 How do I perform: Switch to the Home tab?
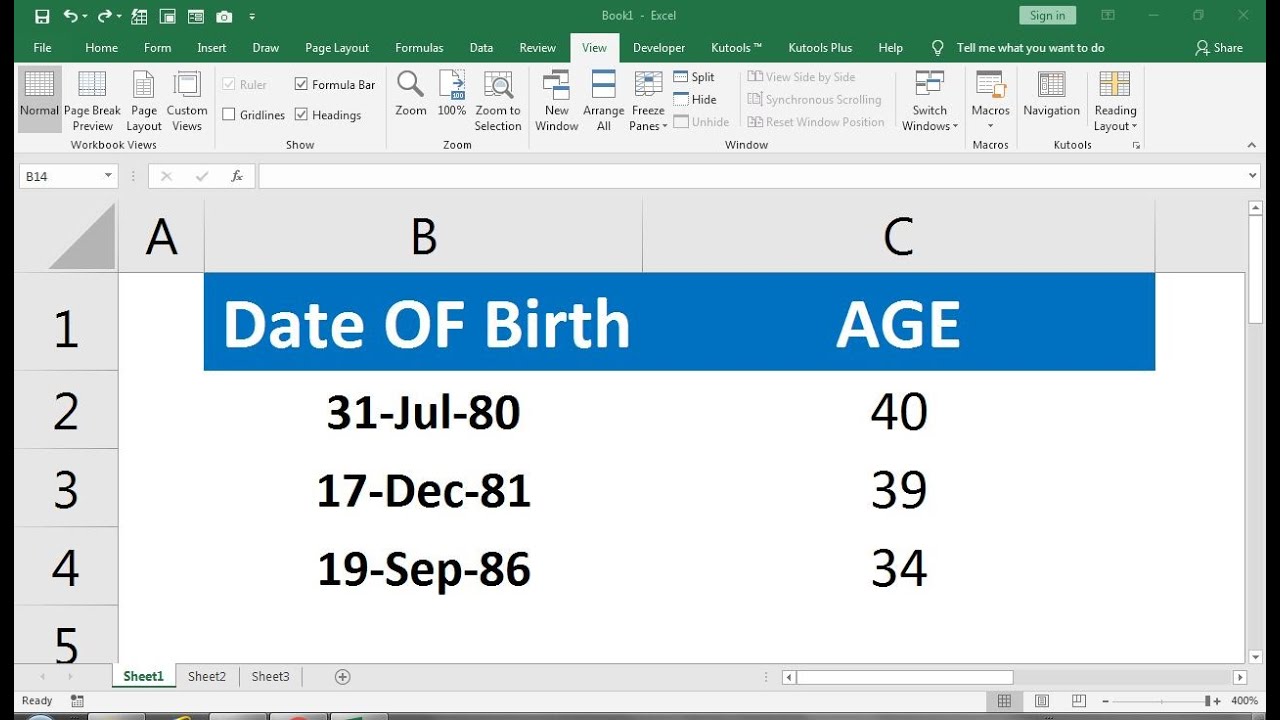[102, 47]
